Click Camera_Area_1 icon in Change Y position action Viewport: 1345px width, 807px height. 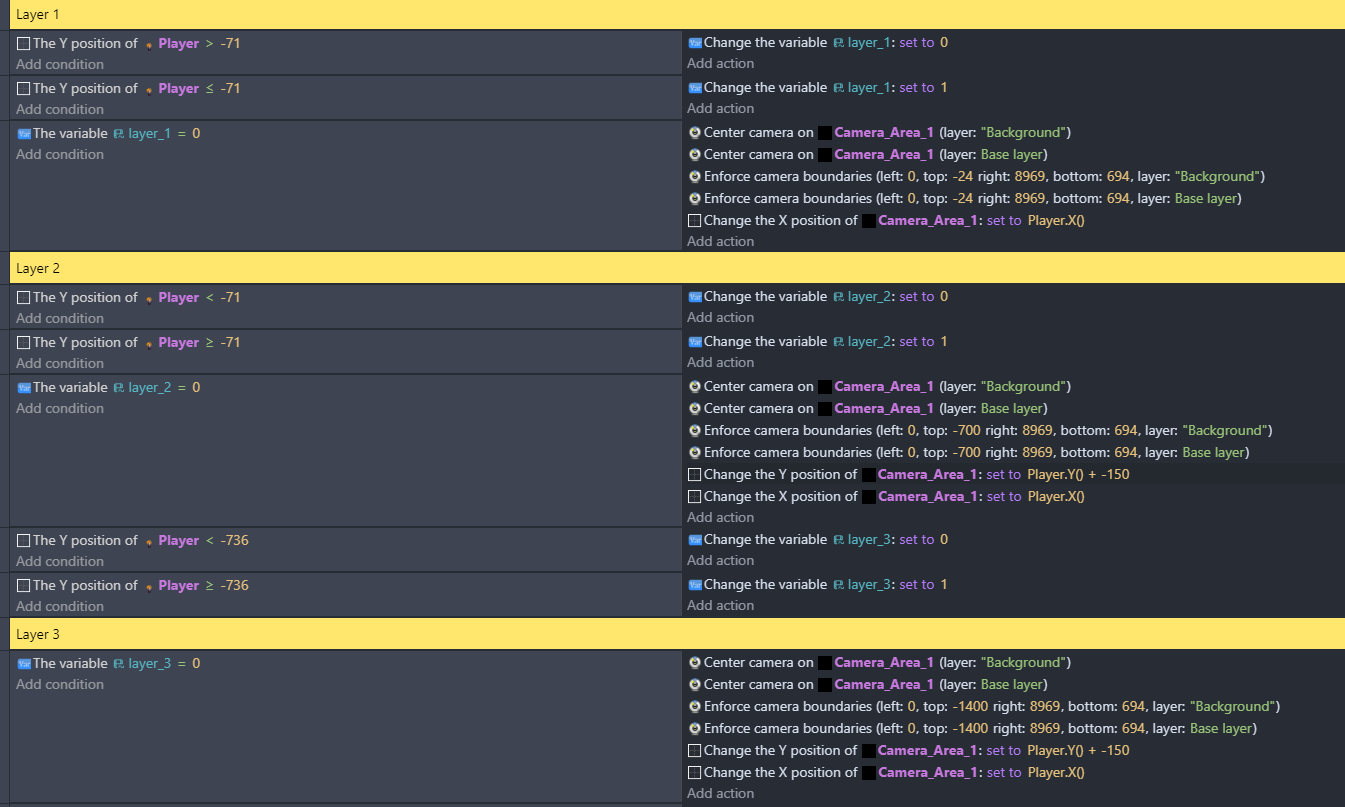[x=868, y=750]
